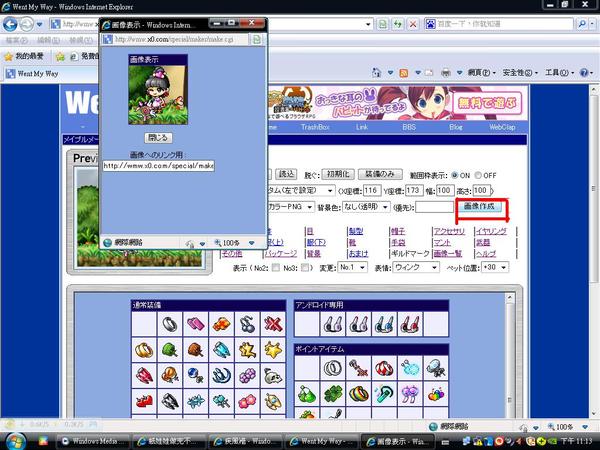Pick the pink flower earring
Screen dimensions: 600x450
(248, 401)
